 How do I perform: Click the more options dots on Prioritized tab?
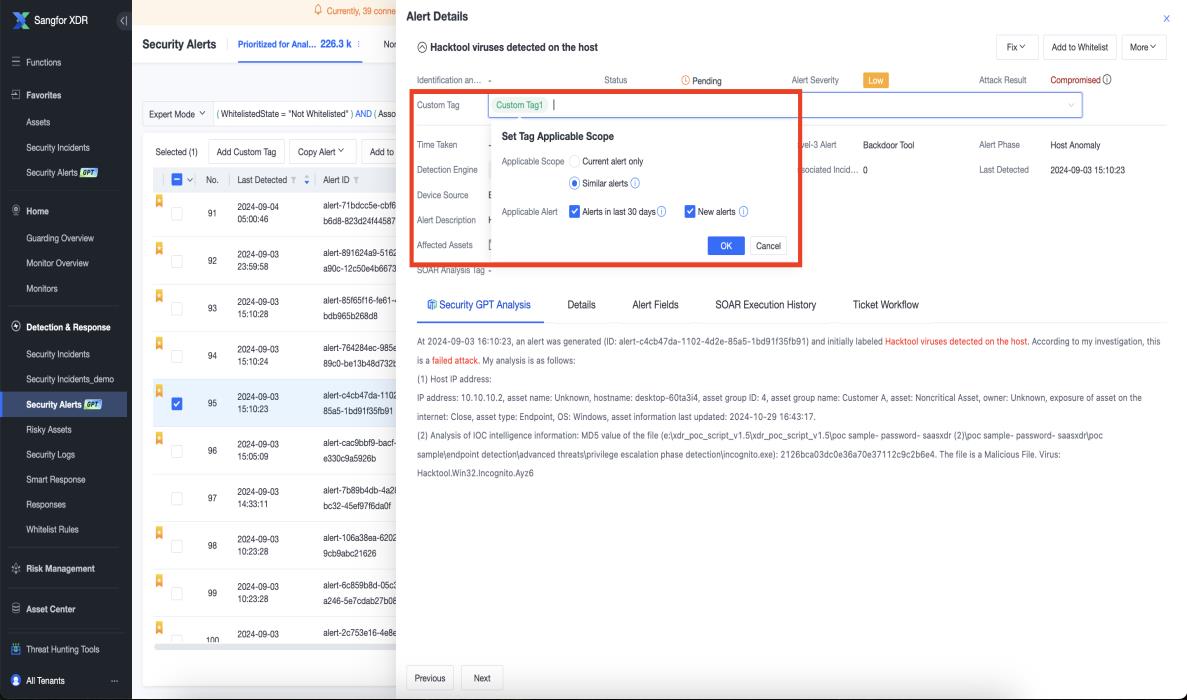(x=359, y=44)
